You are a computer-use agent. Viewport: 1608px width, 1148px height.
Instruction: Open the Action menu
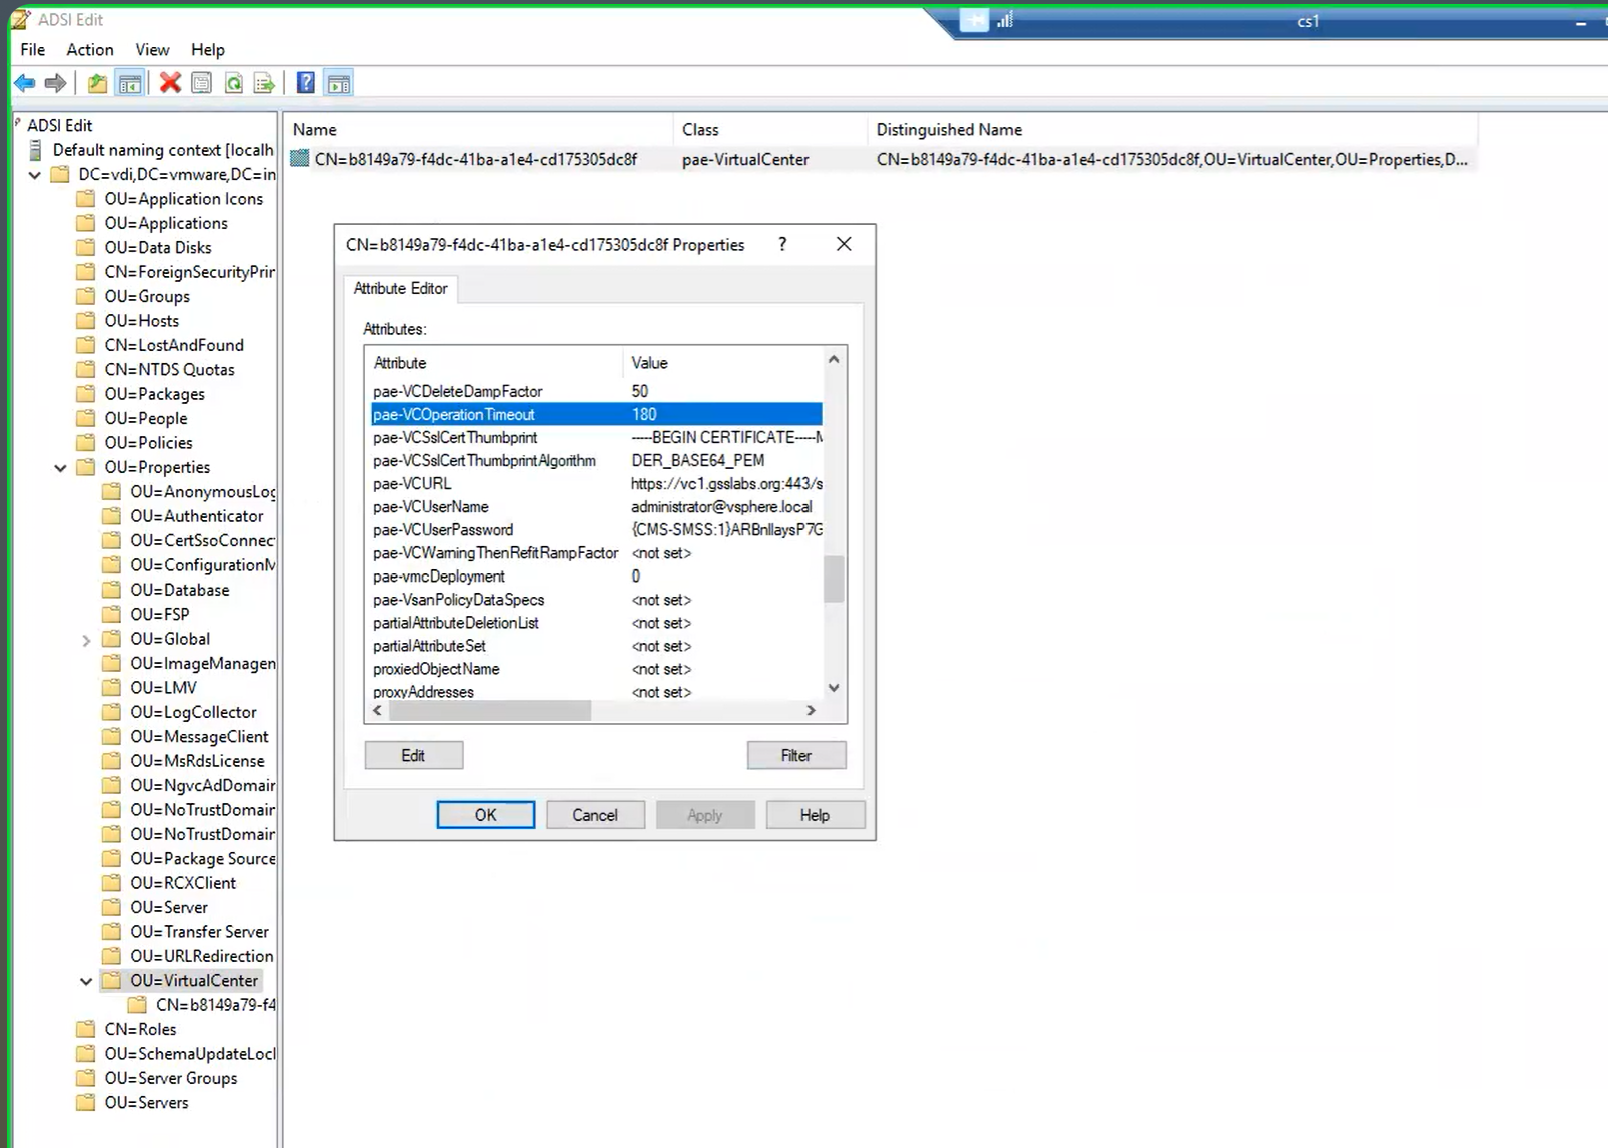click(89, 50)
